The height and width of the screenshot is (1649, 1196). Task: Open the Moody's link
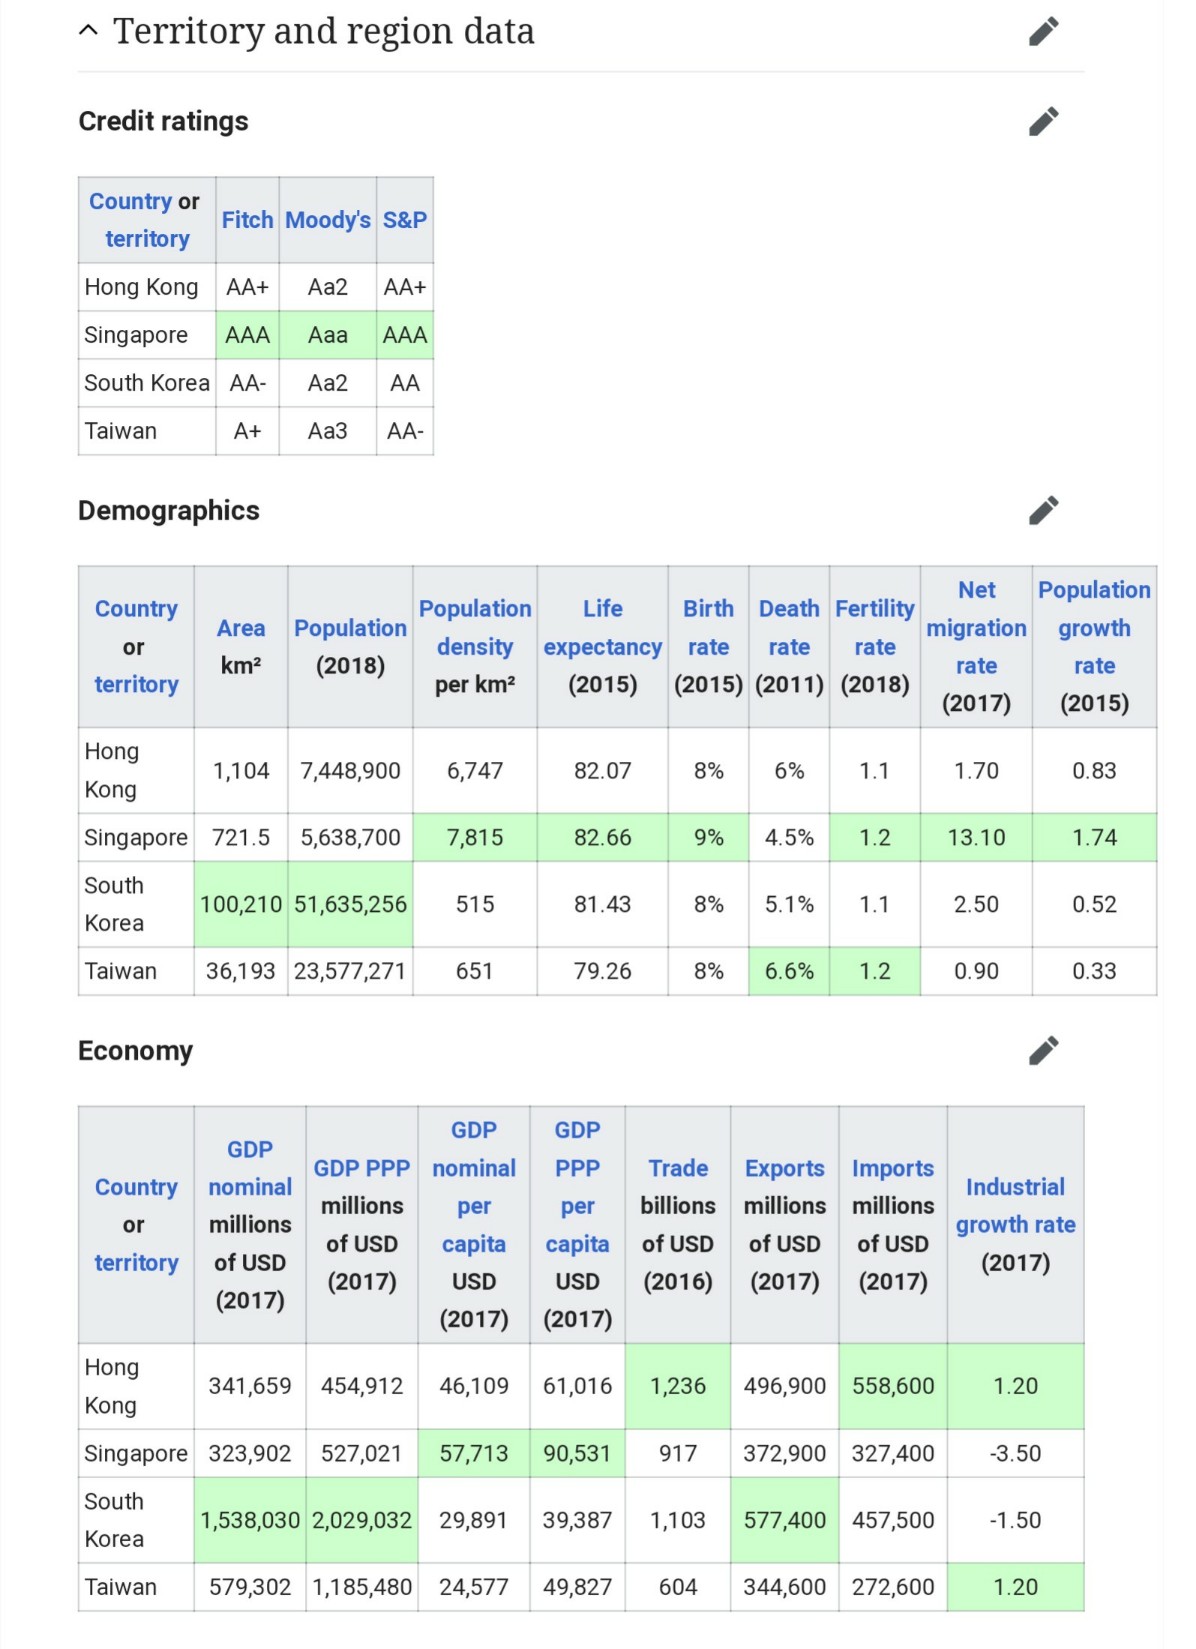(x=327, y=220)
